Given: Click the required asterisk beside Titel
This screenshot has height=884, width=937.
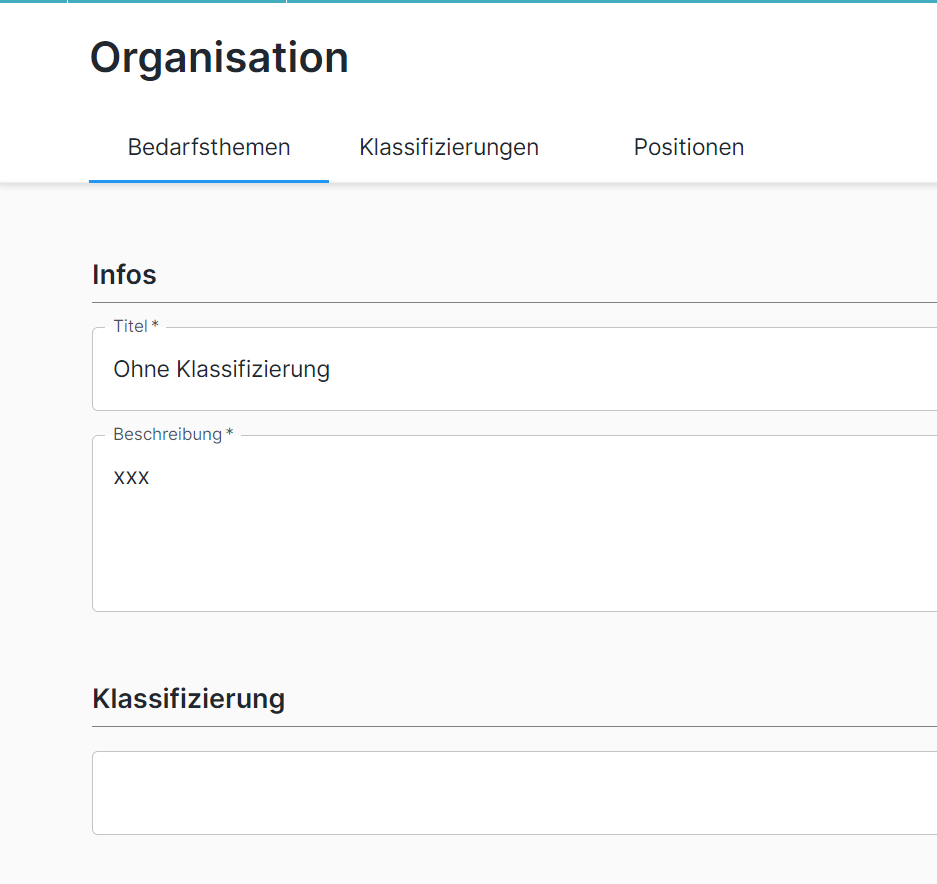Looking at the screenshot, I should 155,326.
